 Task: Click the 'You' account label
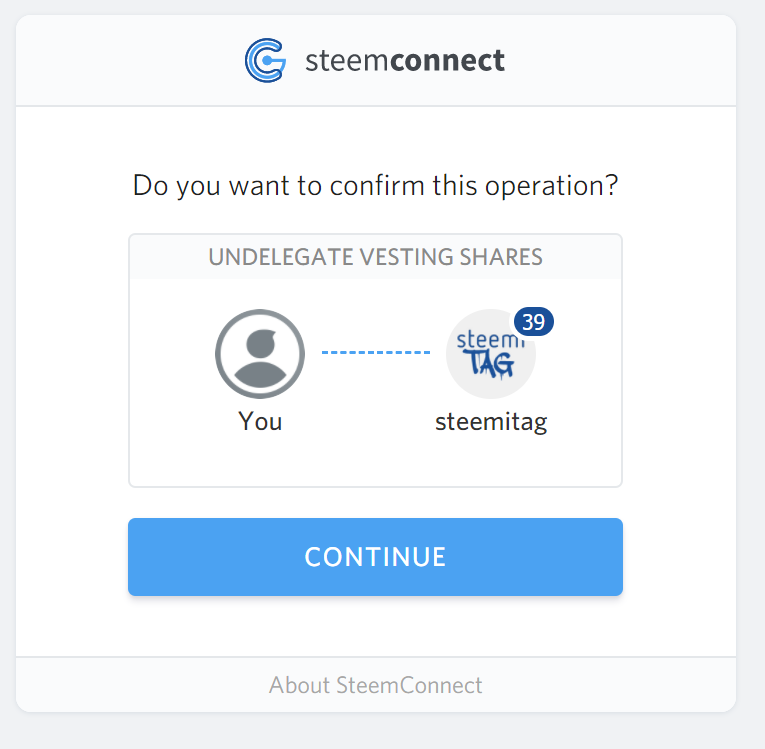[x=260, y=421]
